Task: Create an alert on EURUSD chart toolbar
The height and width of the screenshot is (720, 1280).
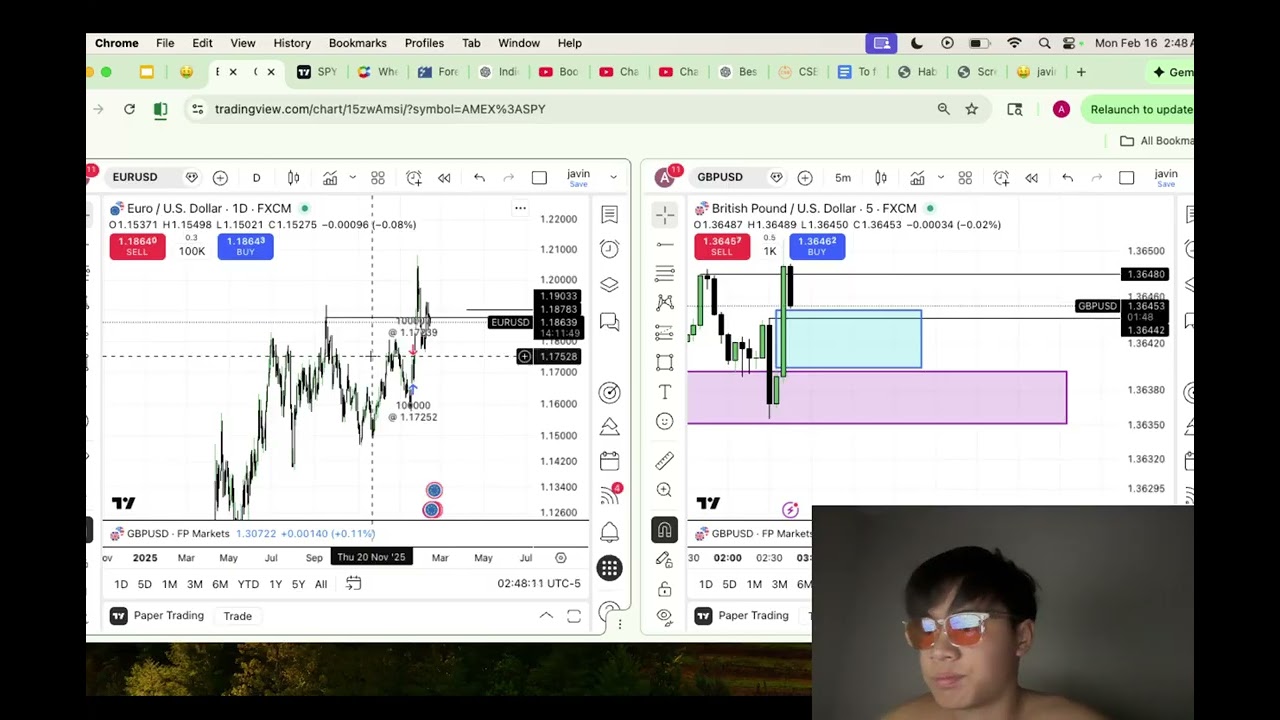Action: [x=414, y=178]
